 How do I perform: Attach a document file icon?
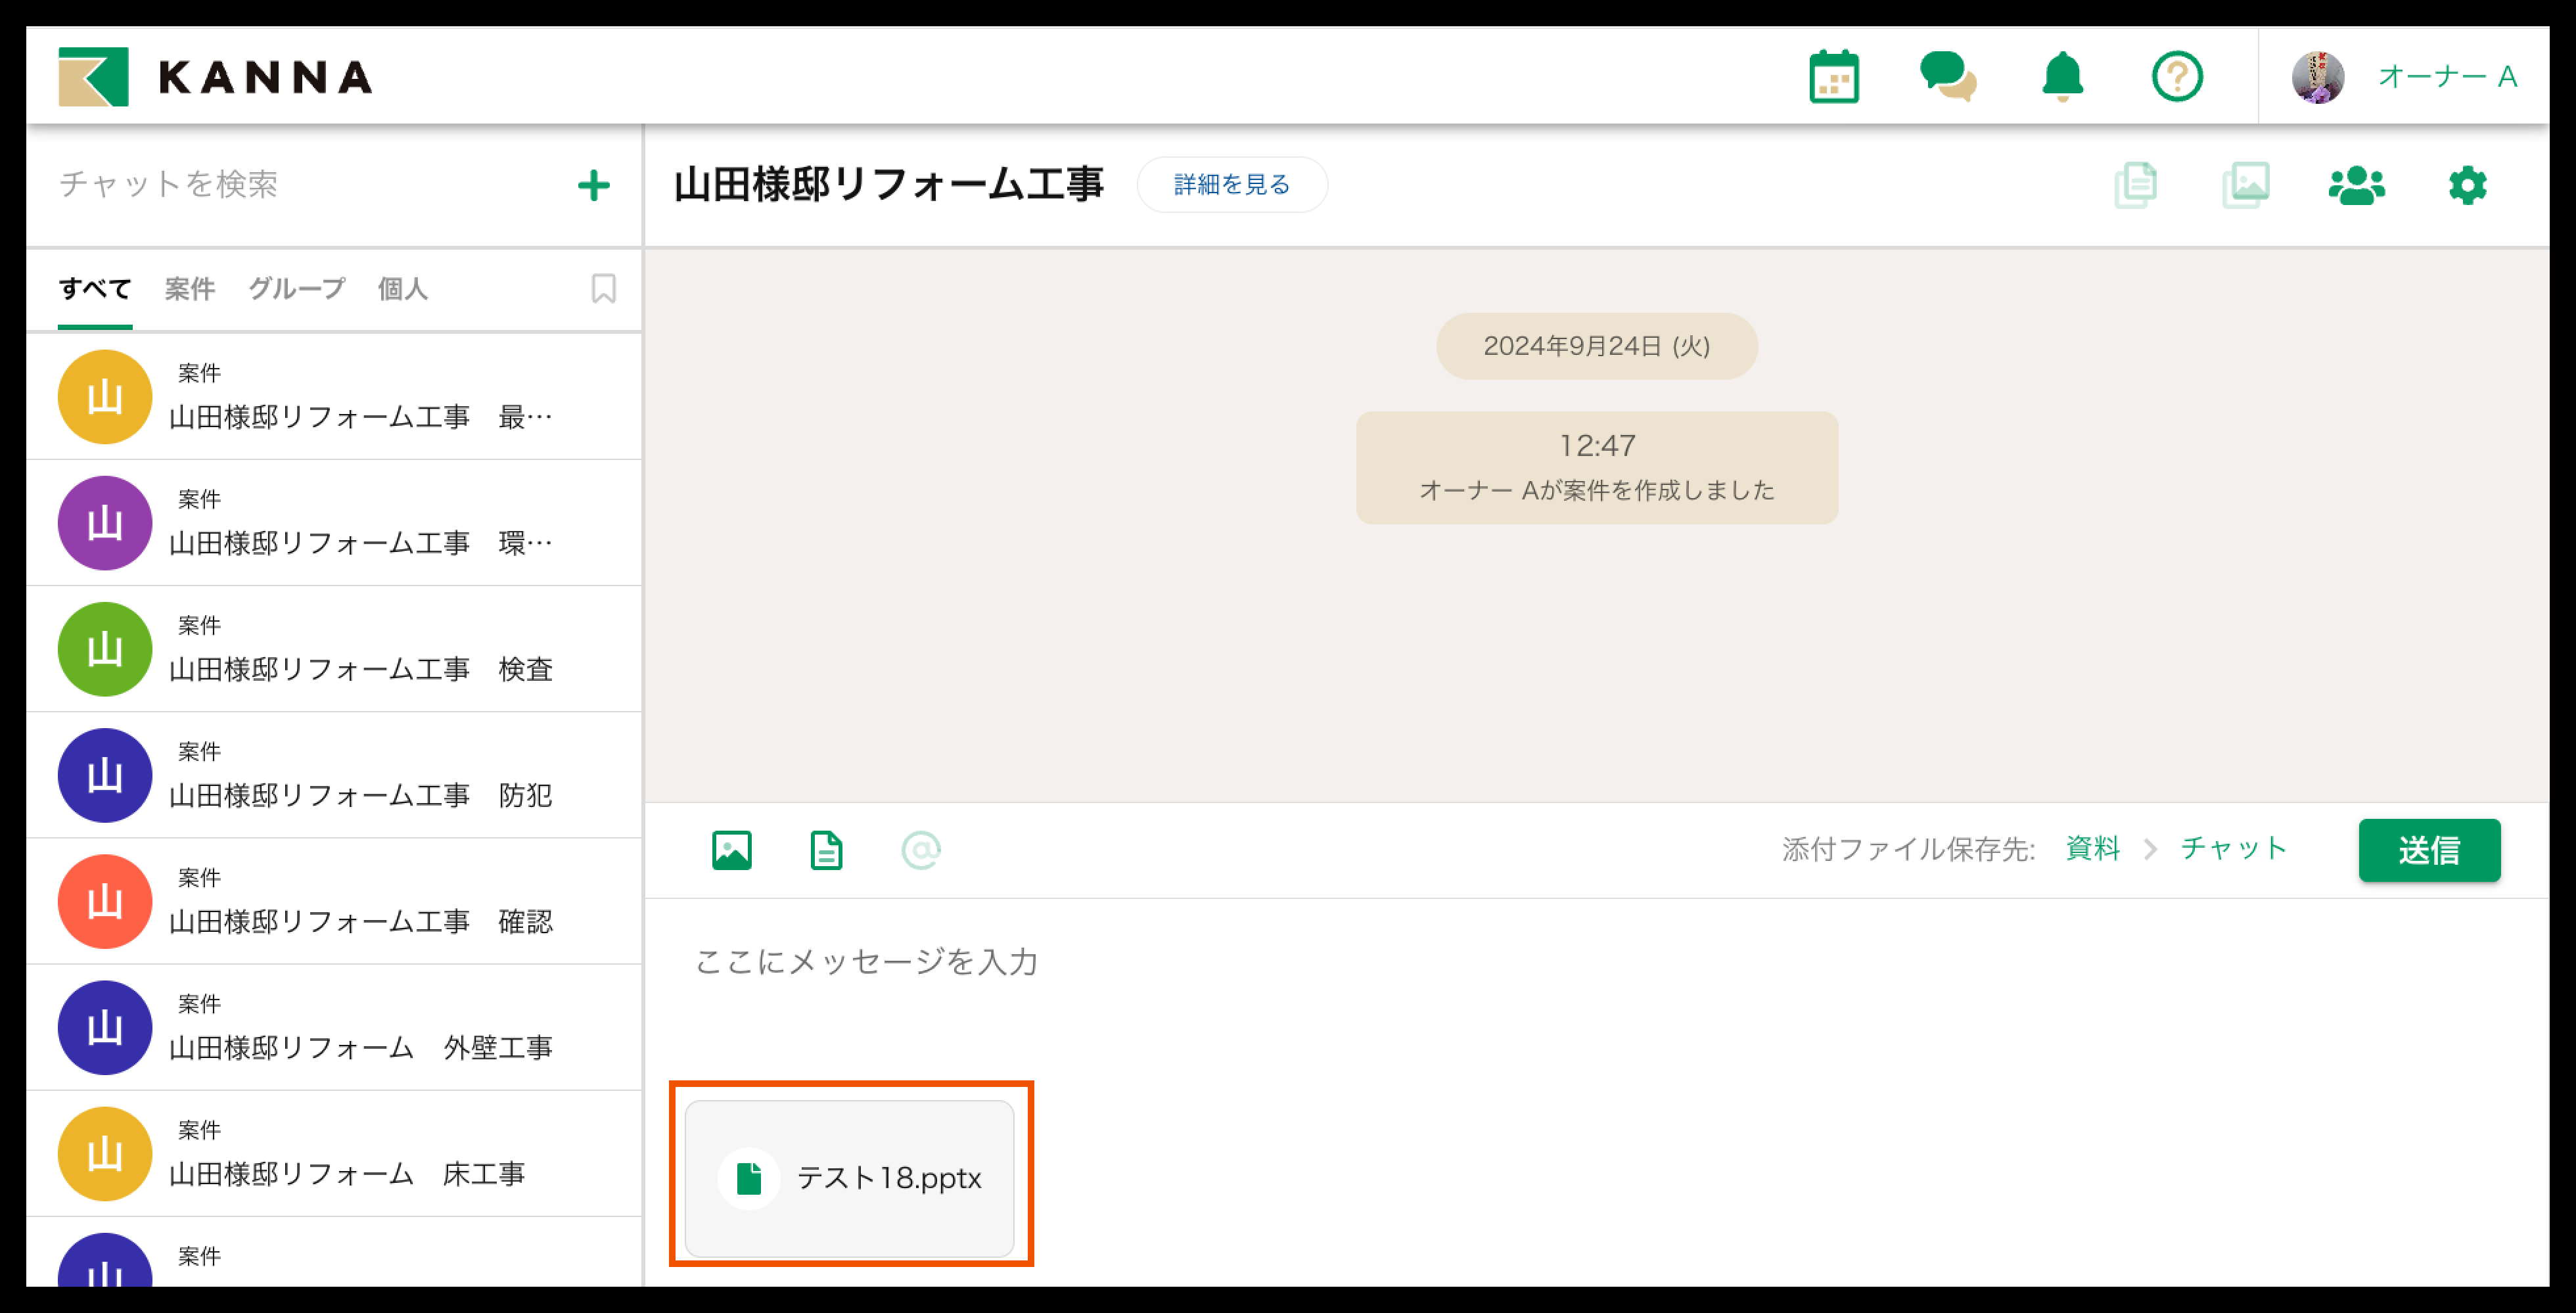[826, 850]
